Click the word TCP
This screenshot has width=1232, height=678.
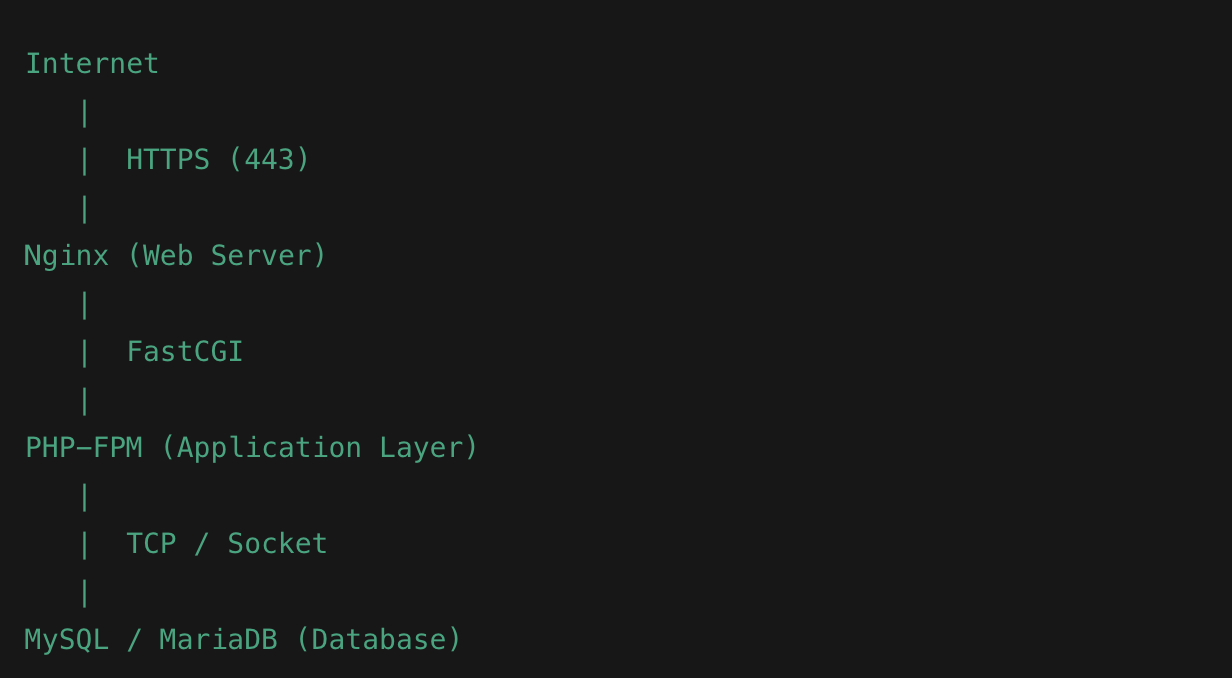tap(151, 544)
